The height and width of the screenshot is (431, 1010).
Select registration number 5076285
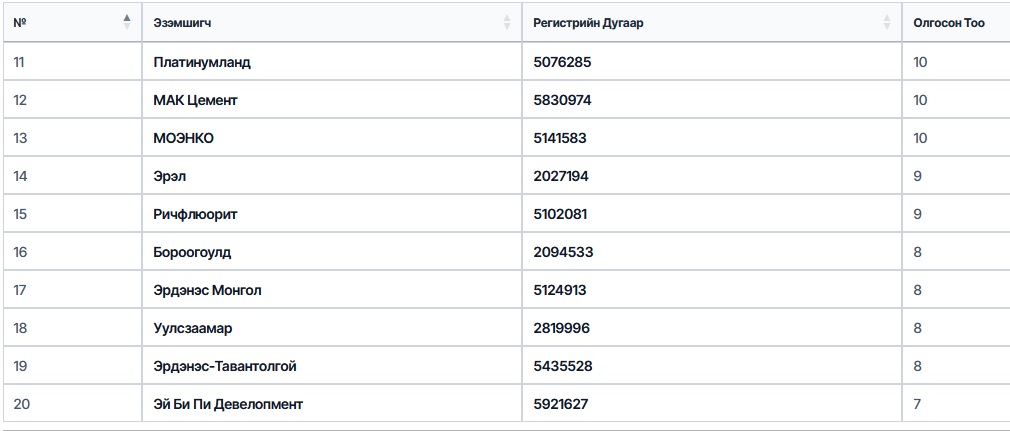562,62
